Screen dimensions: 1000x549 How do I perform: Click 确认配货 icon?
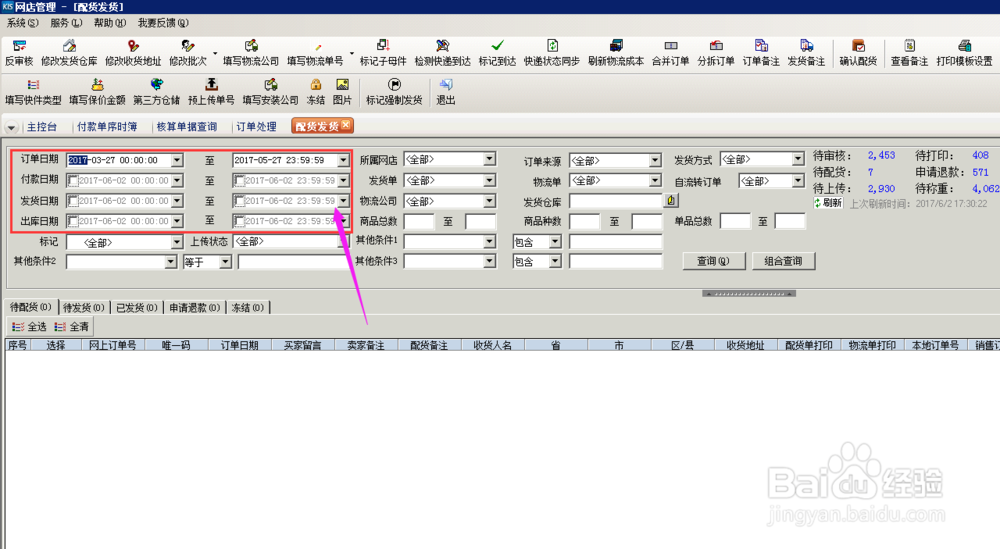(858, 53)
